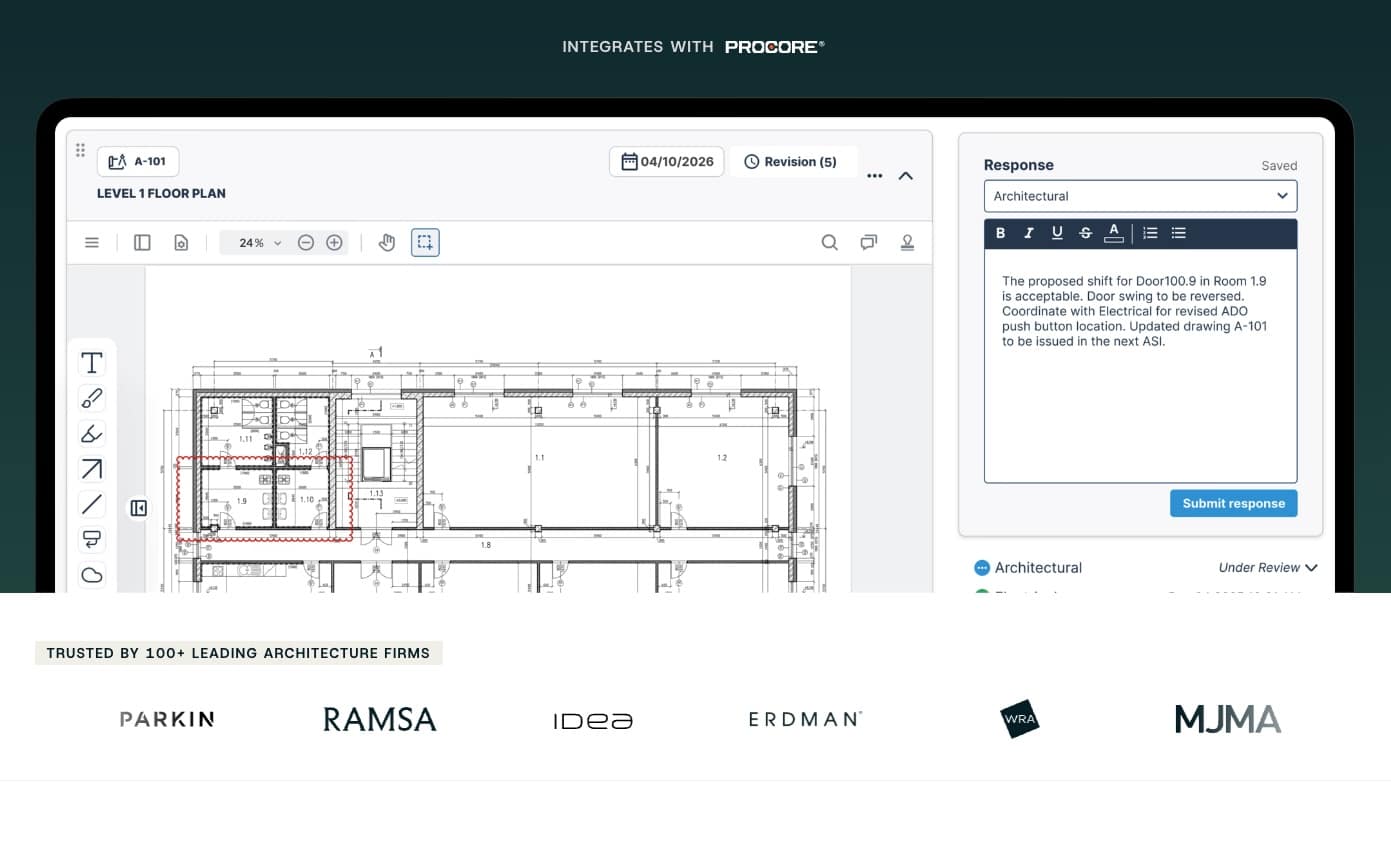Click the drag handle beside A-101

tap(80, 150)
